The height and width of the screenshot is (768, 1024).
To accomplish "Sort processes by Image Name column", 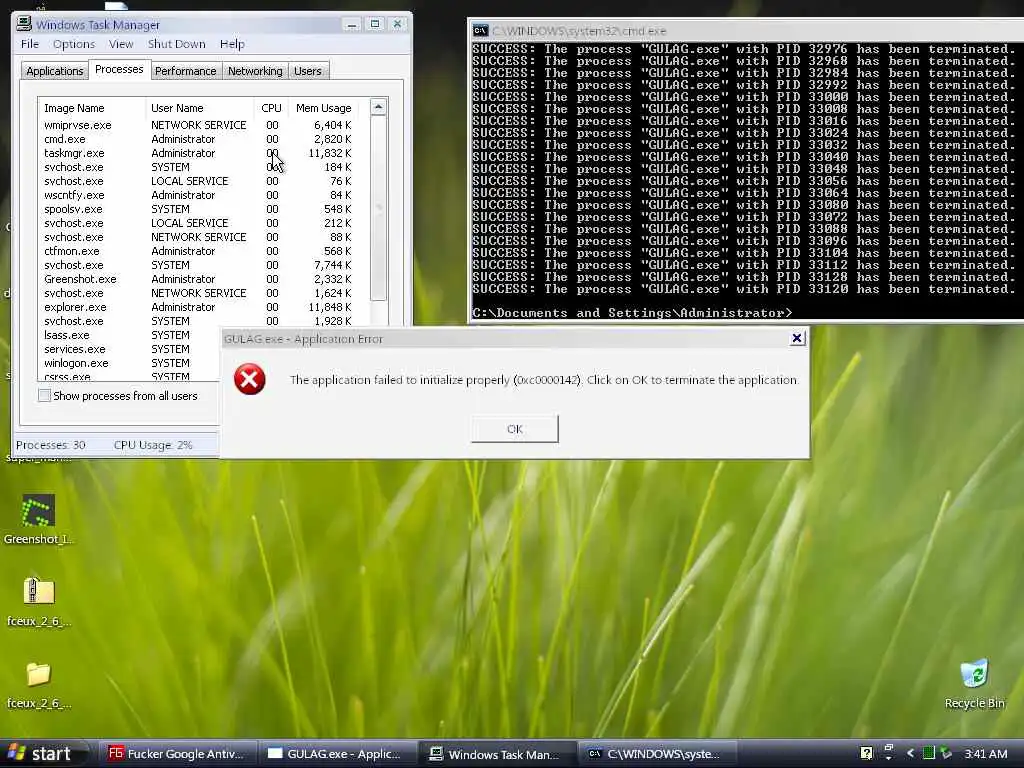I will [x=92, y=108].
